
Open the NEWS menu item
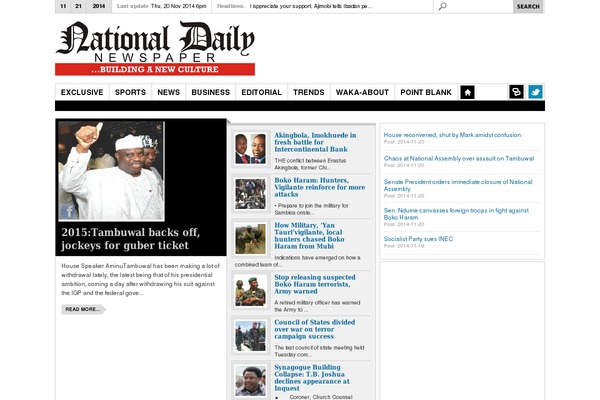click(x=168, y=92)
